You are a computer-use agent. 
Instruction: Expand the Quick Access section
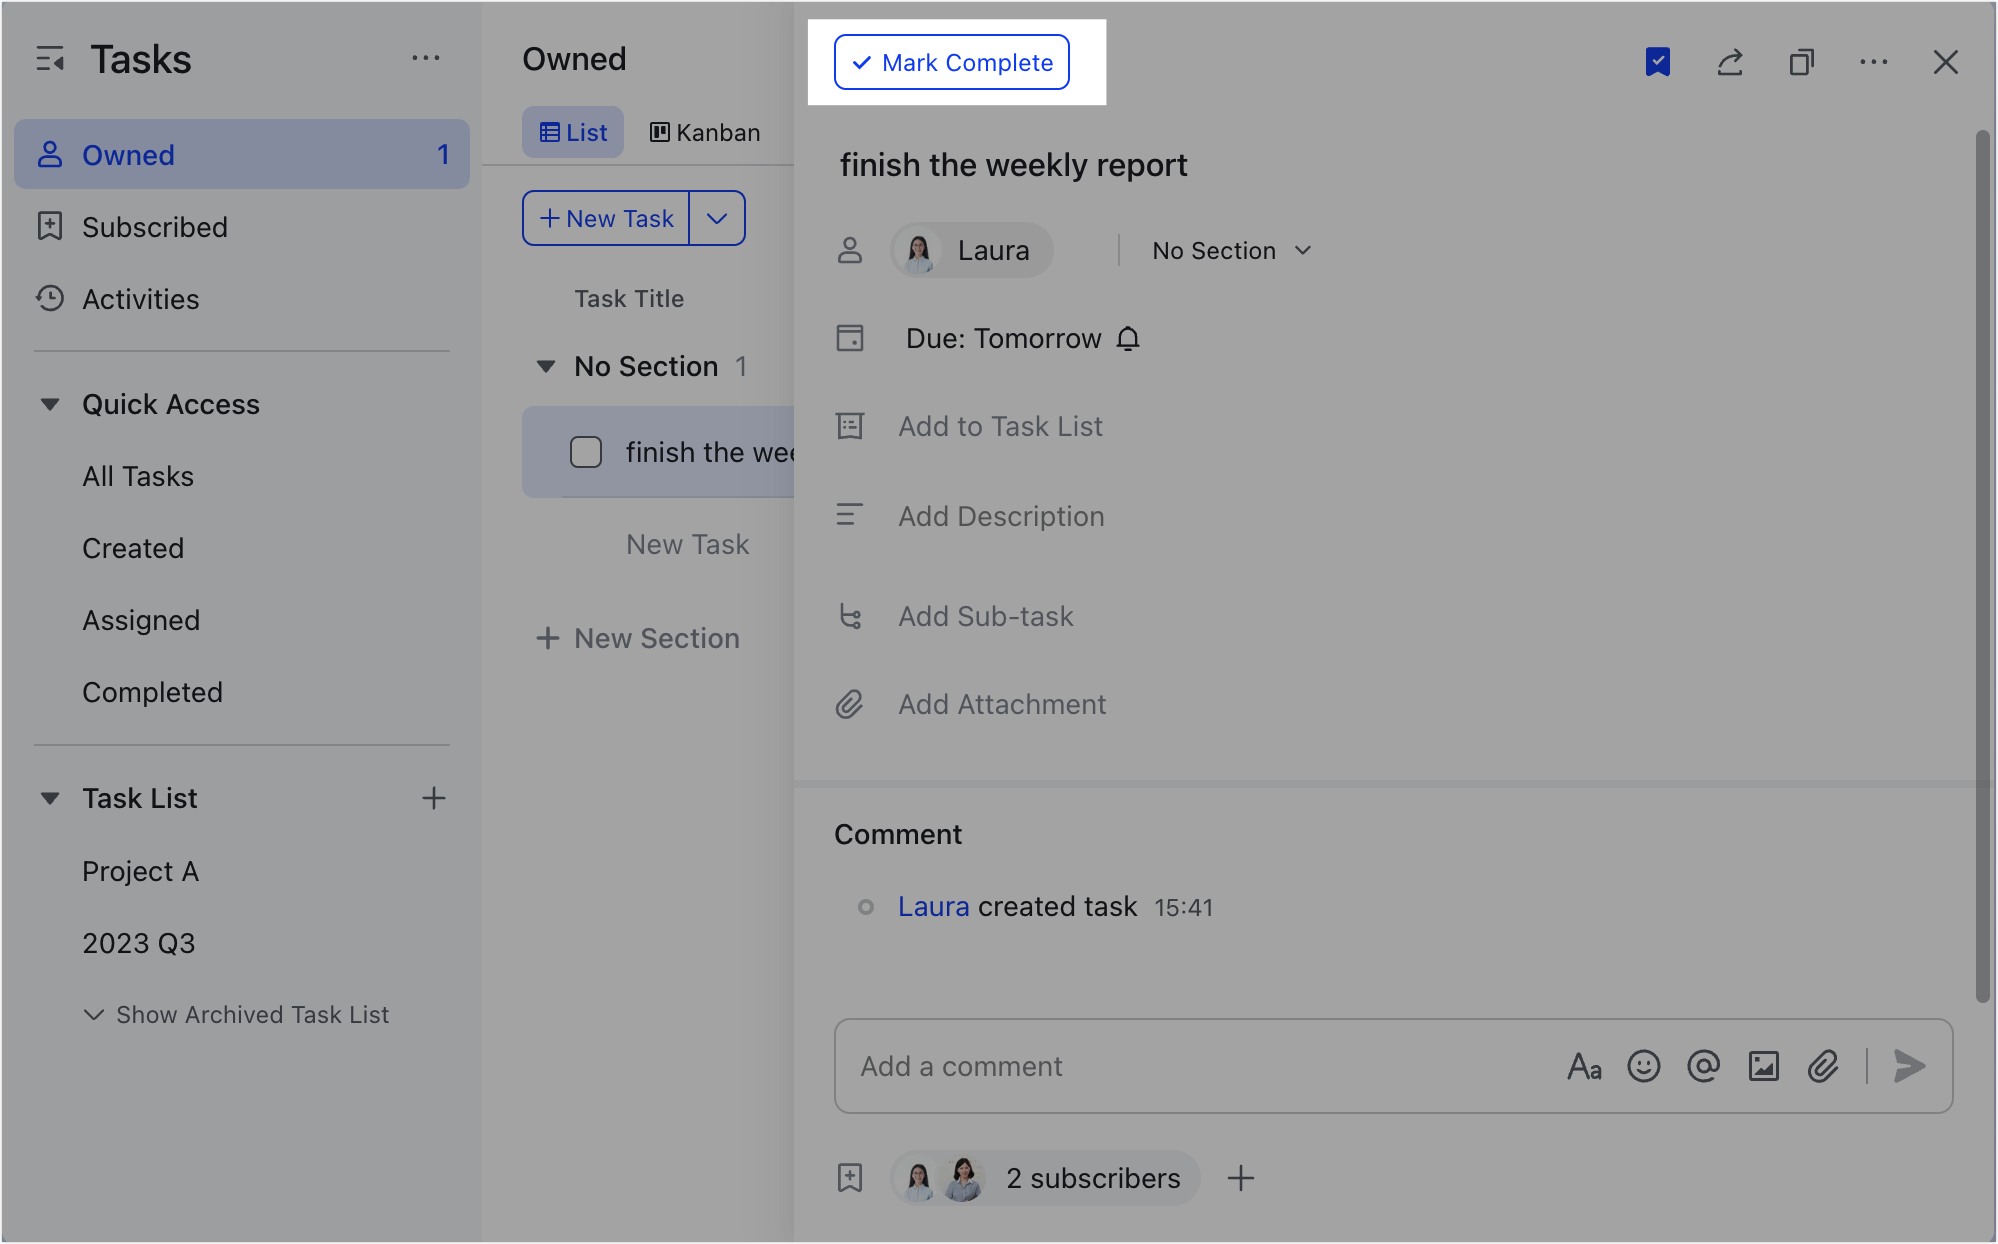[50, 404]
